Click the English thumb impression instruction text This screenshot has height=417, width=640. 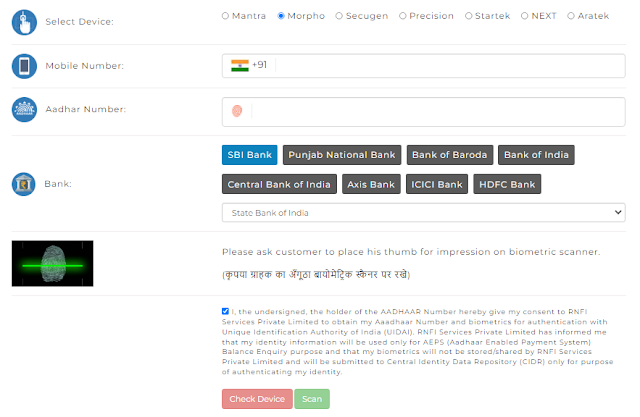tap(411, 252)
